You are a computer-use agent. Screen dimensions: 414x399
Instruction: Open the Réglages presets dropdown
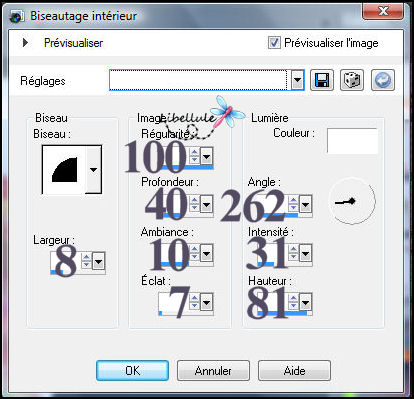tap(297, 80)
